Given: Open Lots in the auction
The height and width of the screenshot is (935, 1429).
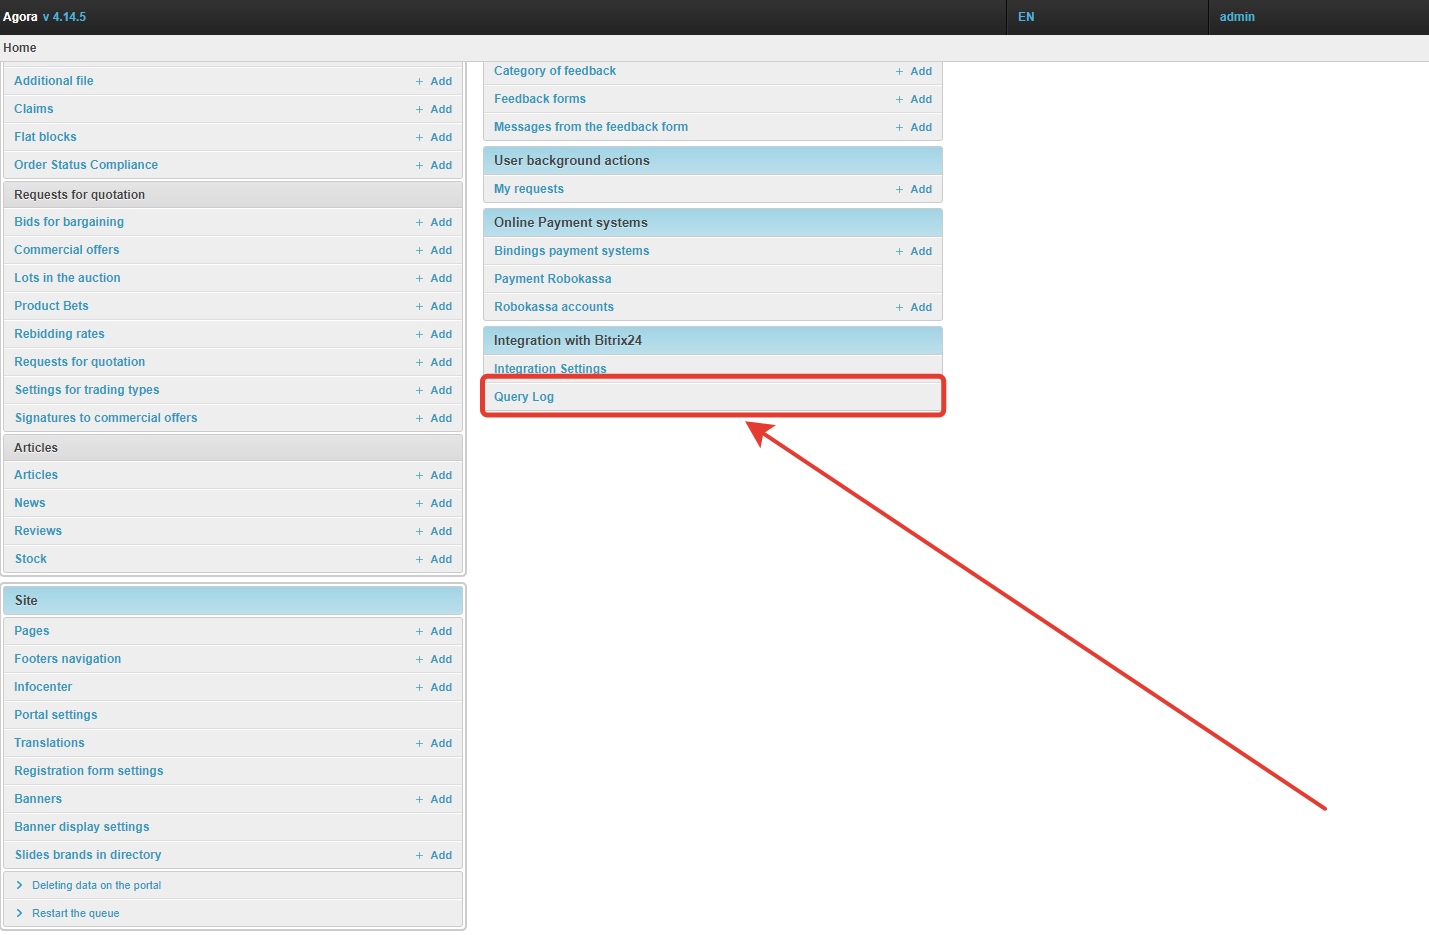Looking at the screenshot, I should point(67,278).
